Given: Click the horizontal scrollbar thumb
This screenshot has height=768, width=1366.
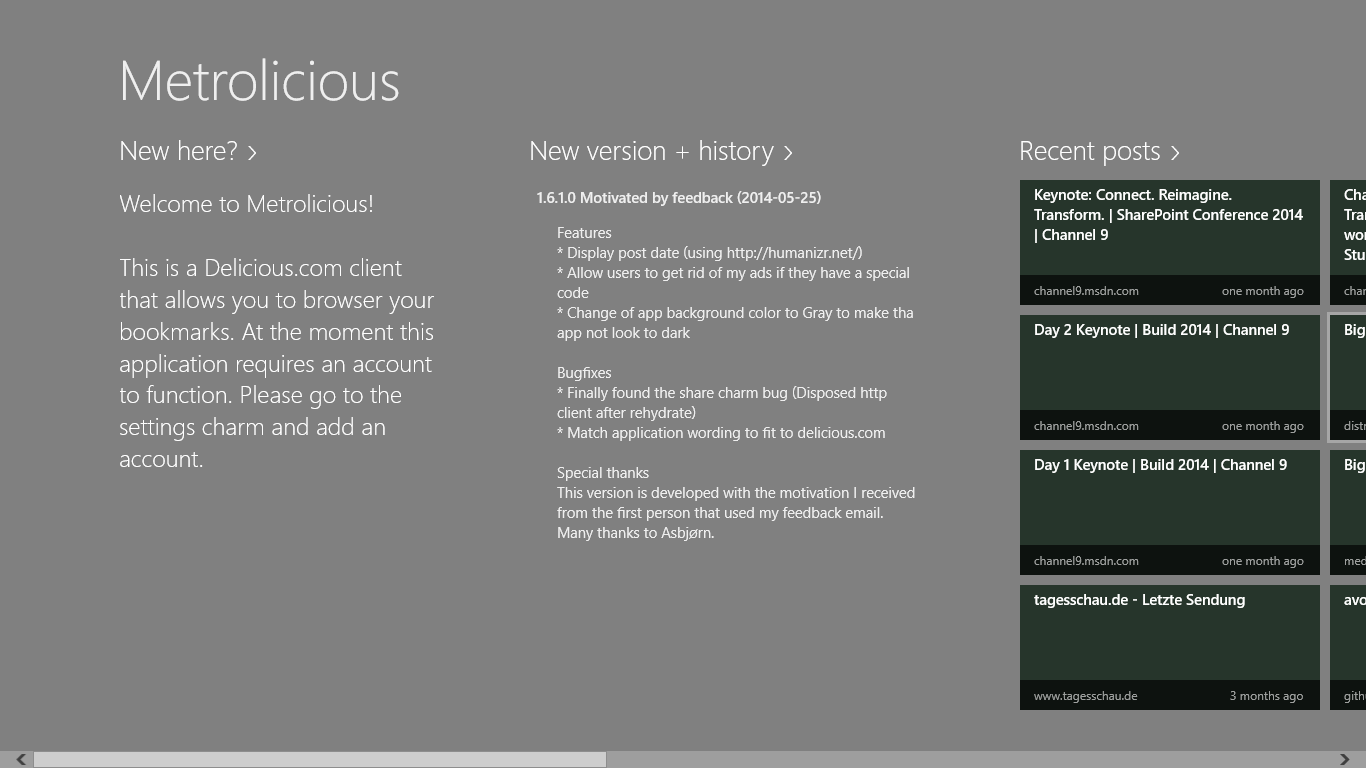Looking at the screenshot, I should [x=320, y=760].
